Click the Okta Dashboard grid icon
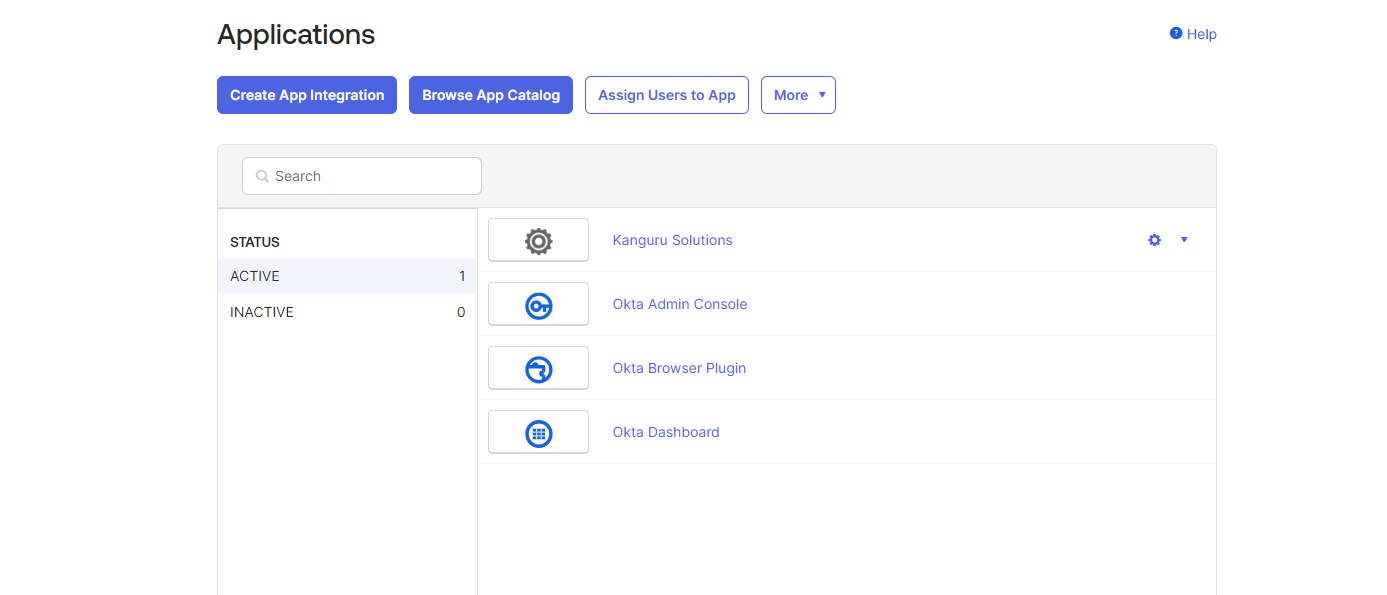The image size is (1387, 595). click(x=538, y=433)
